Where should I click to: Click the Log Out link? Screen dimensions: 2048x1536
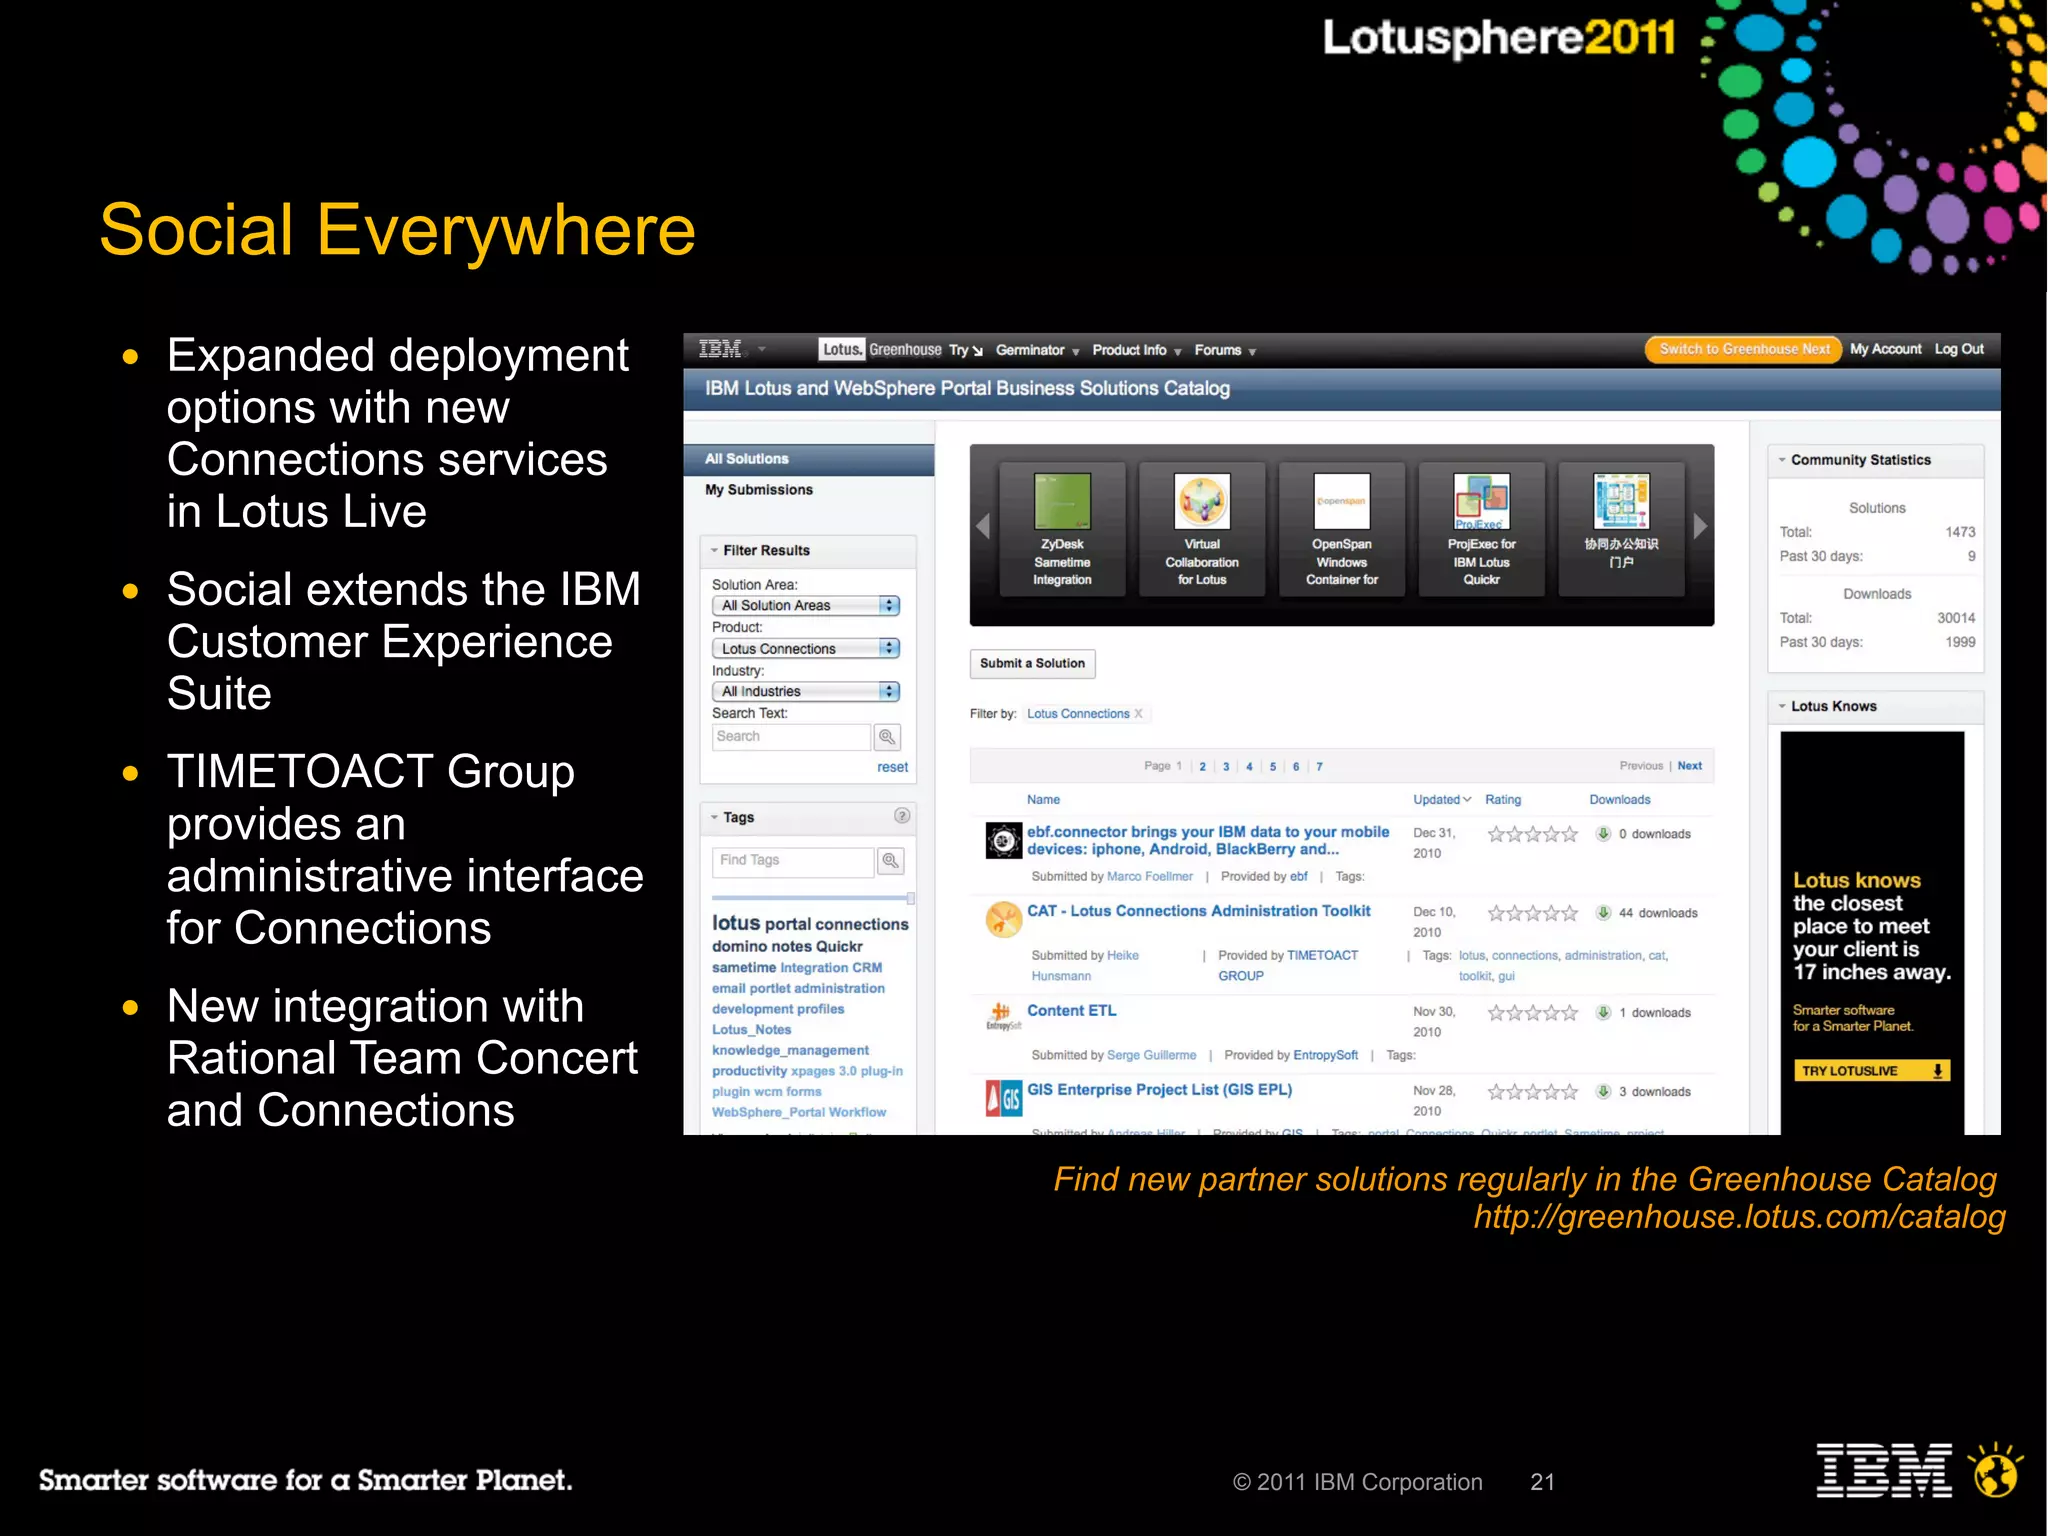pyautogui.click(x=1959, y=349)
